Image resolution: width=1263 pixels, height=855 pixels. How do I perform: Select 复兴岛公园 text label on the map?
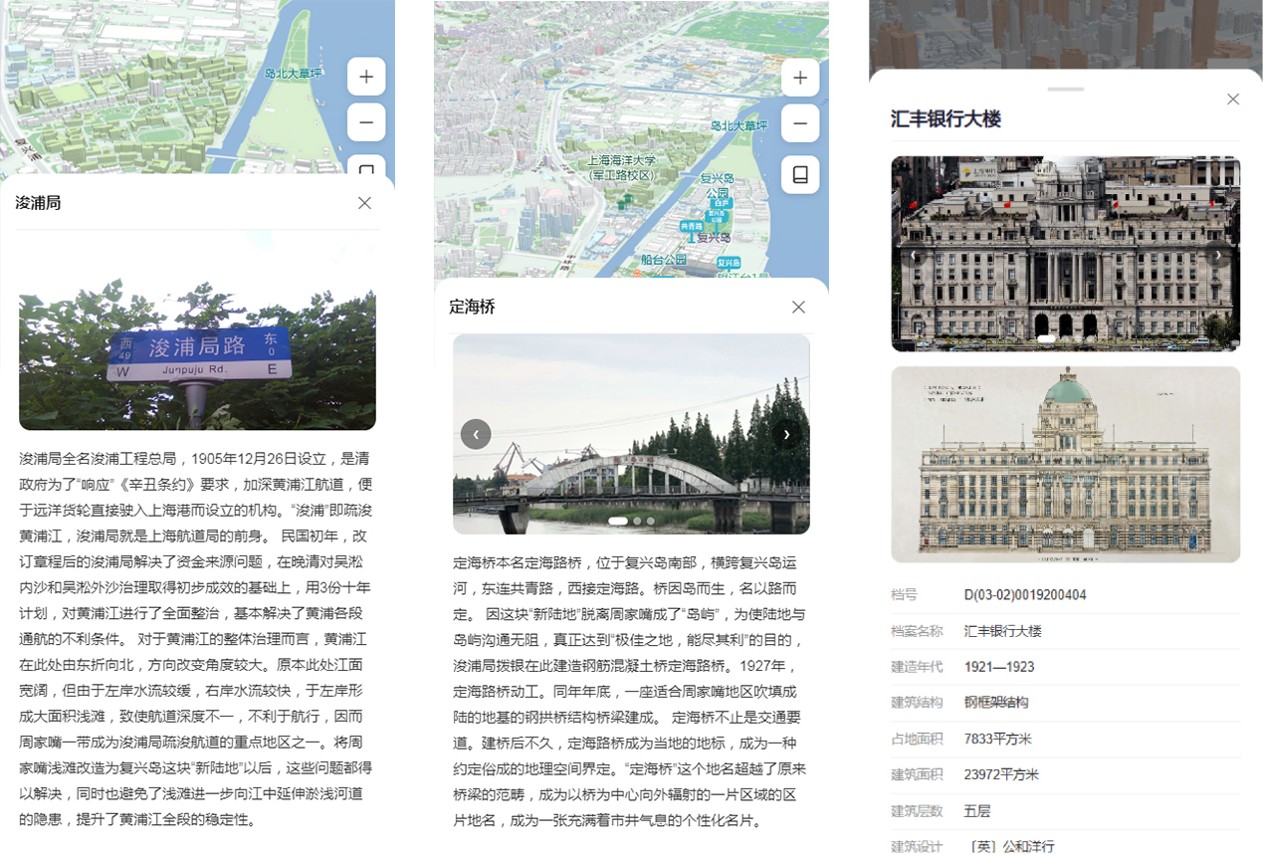pos(716,185)
